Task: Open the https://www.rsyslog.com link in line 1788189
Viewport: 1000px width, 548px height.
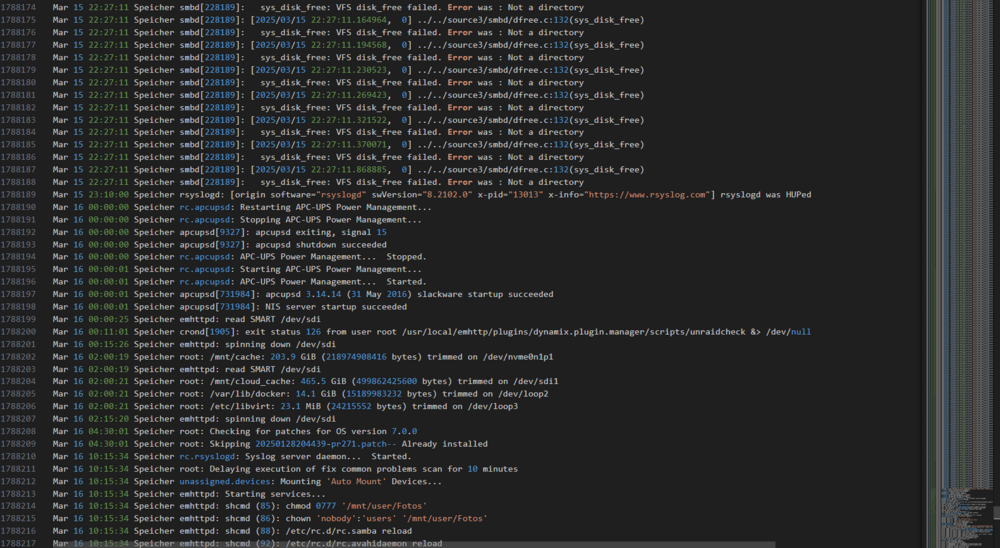Action: 648,195
